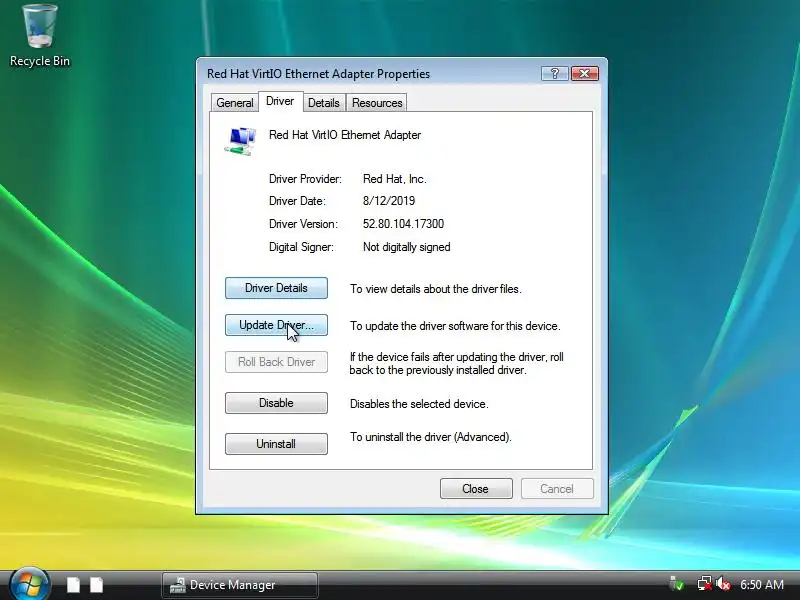Click the Update Driver... button

(x=276, y=325)
